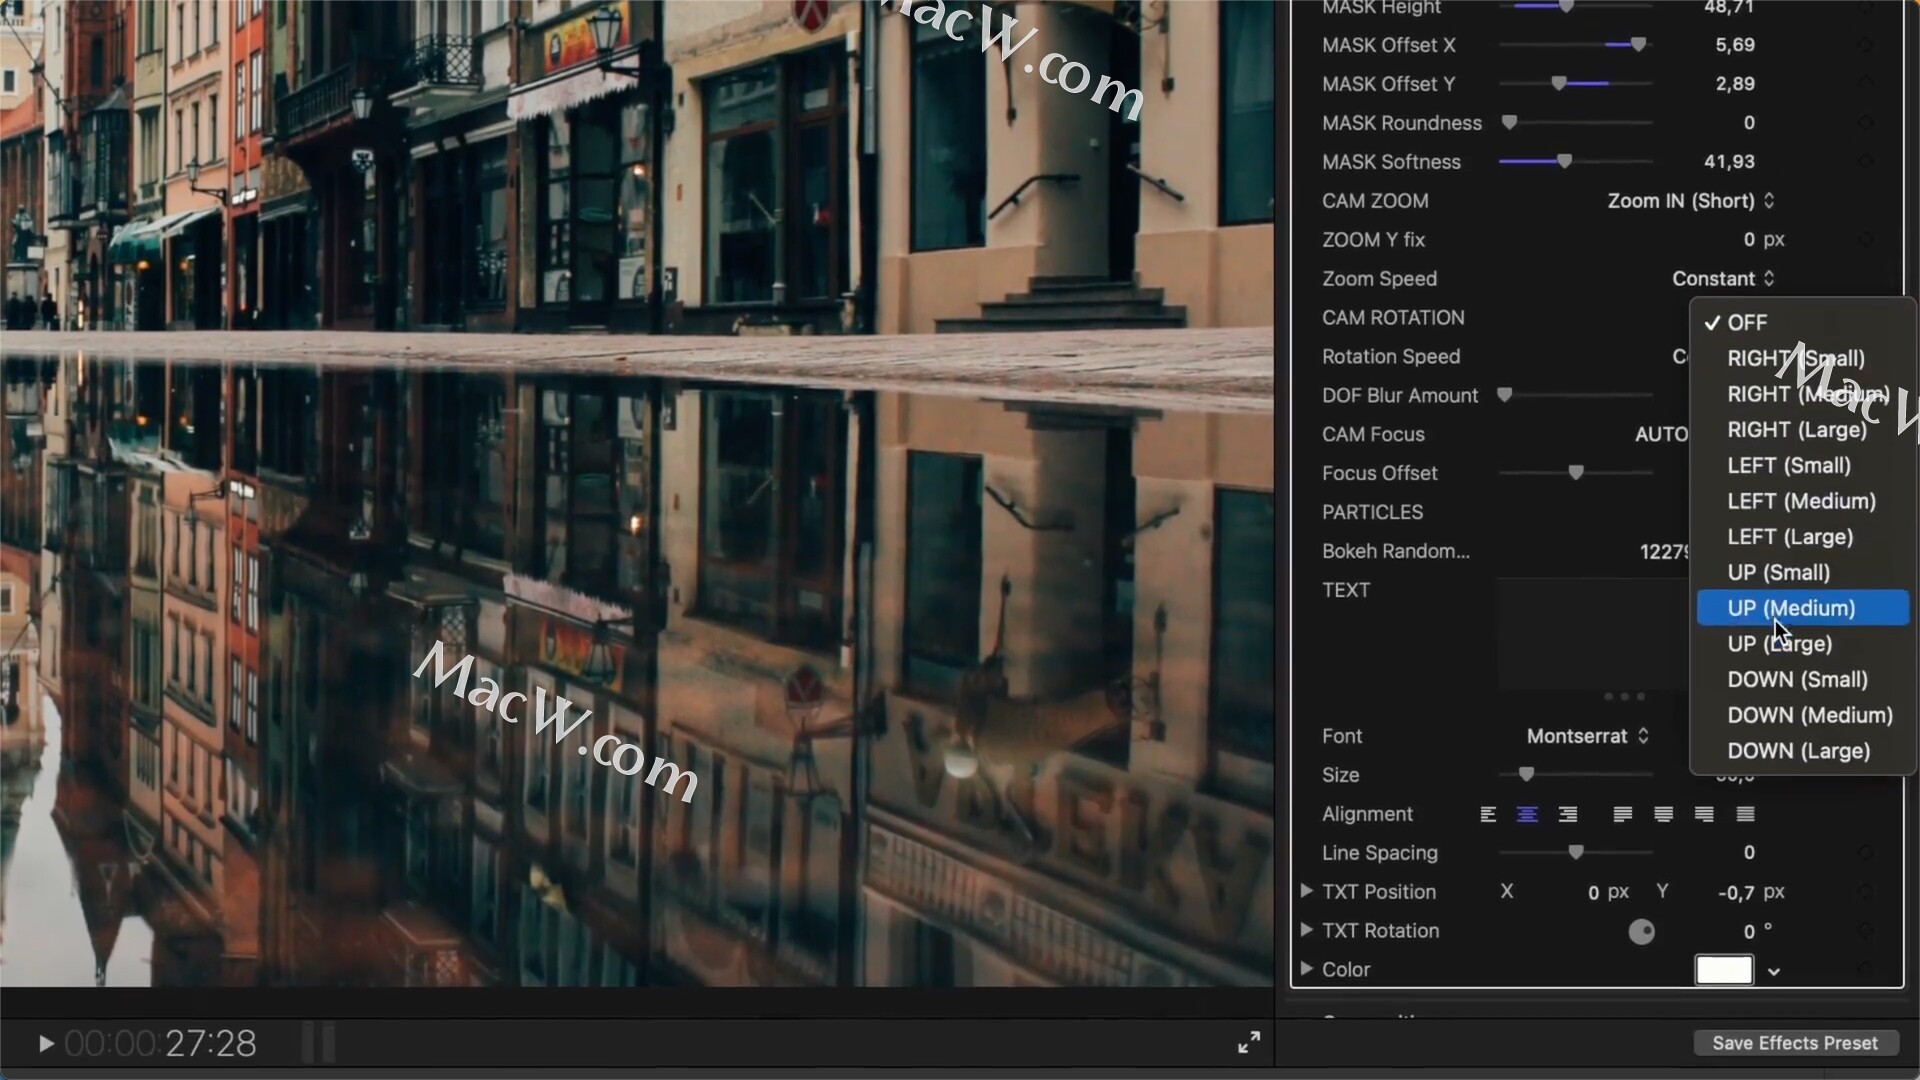1920x1080 pixels.
Task: Select center text alignment icon
Action: (x=1527, y=814)
